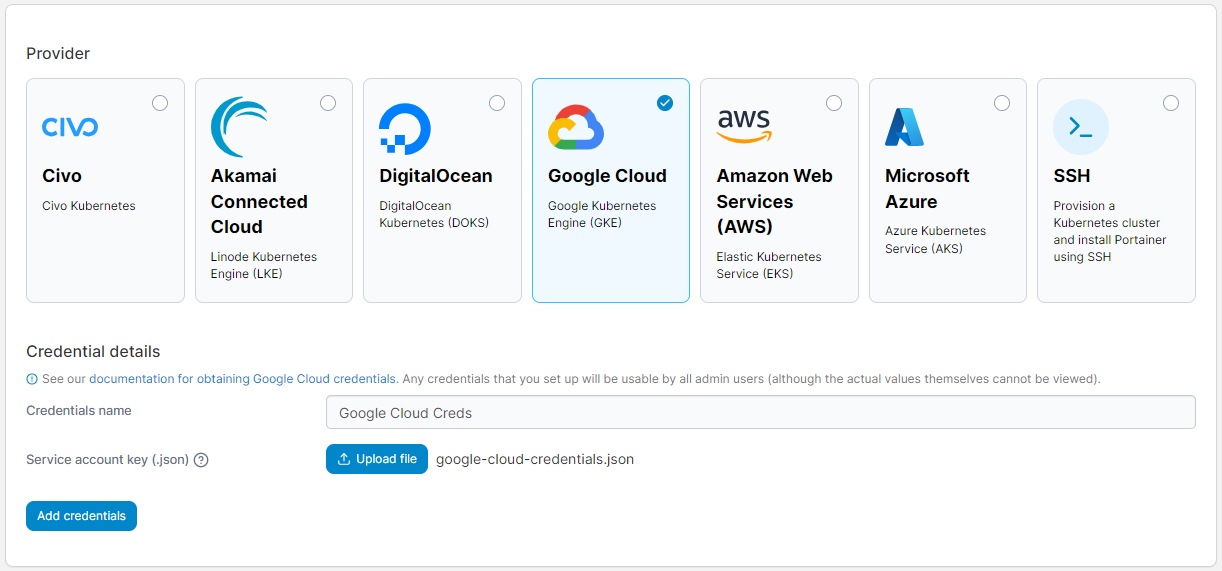Click the Akamai Connected Cloud logo
The width and height of the screenshot is (1222, 571).
(x=239, y=127)
